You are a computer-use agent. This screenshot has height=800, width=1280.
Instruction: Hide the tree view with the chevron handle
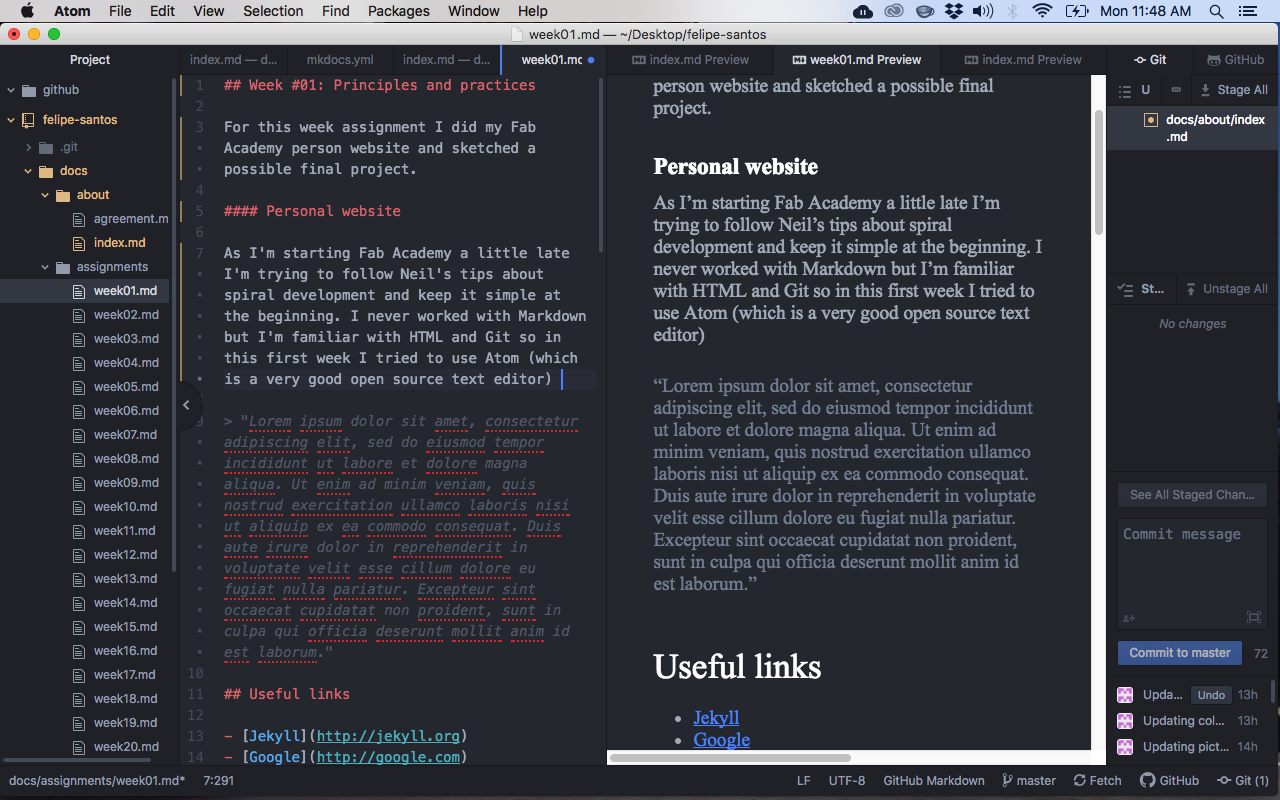[186, 405]
